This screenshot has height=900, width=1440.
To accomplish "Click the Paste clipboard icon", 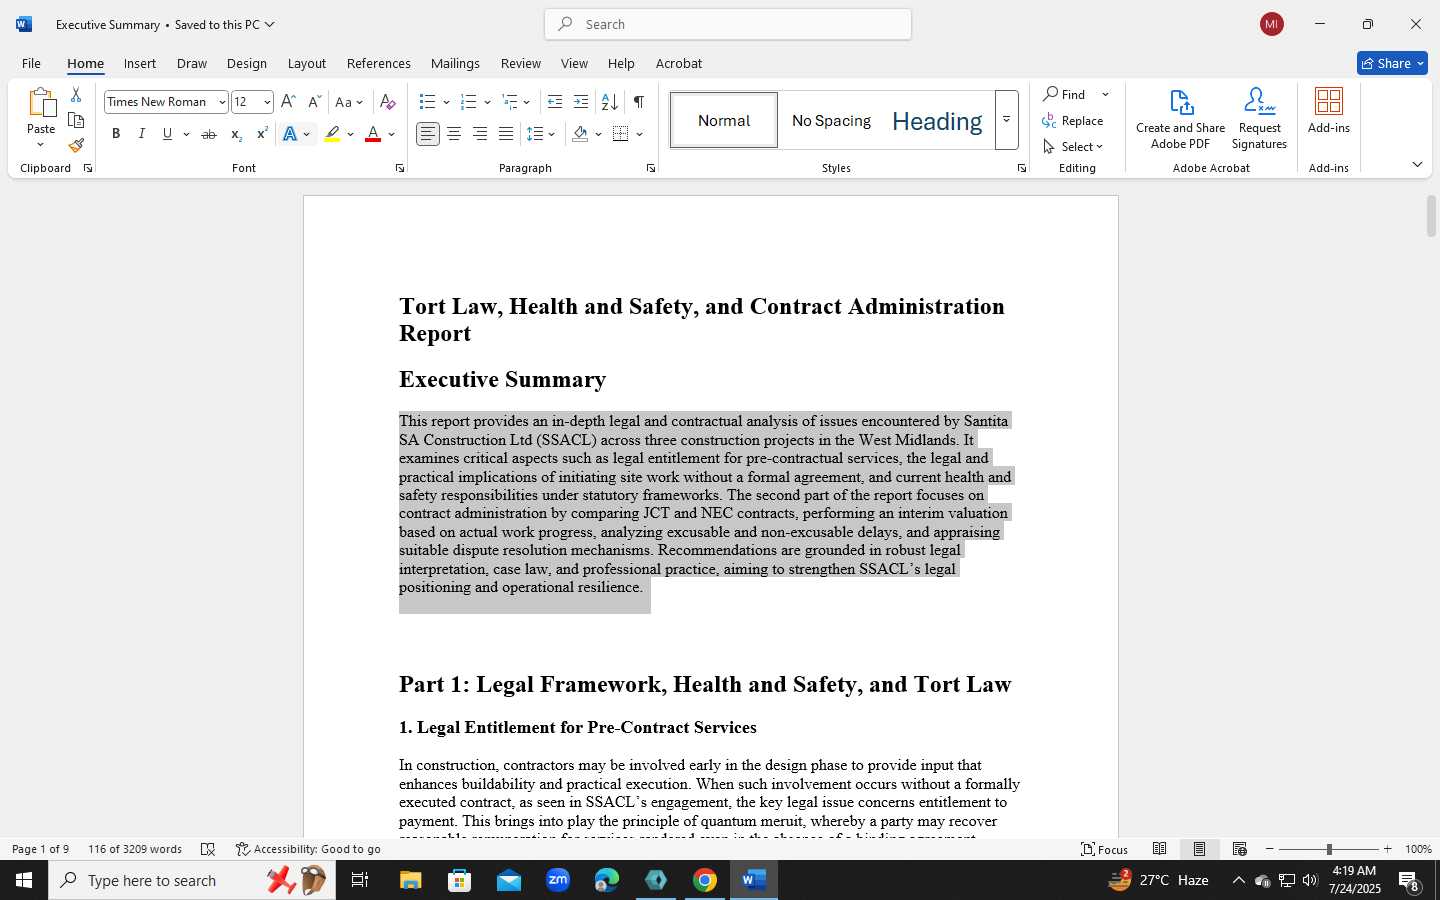I will pyautogui.click(x=41, y=102).
